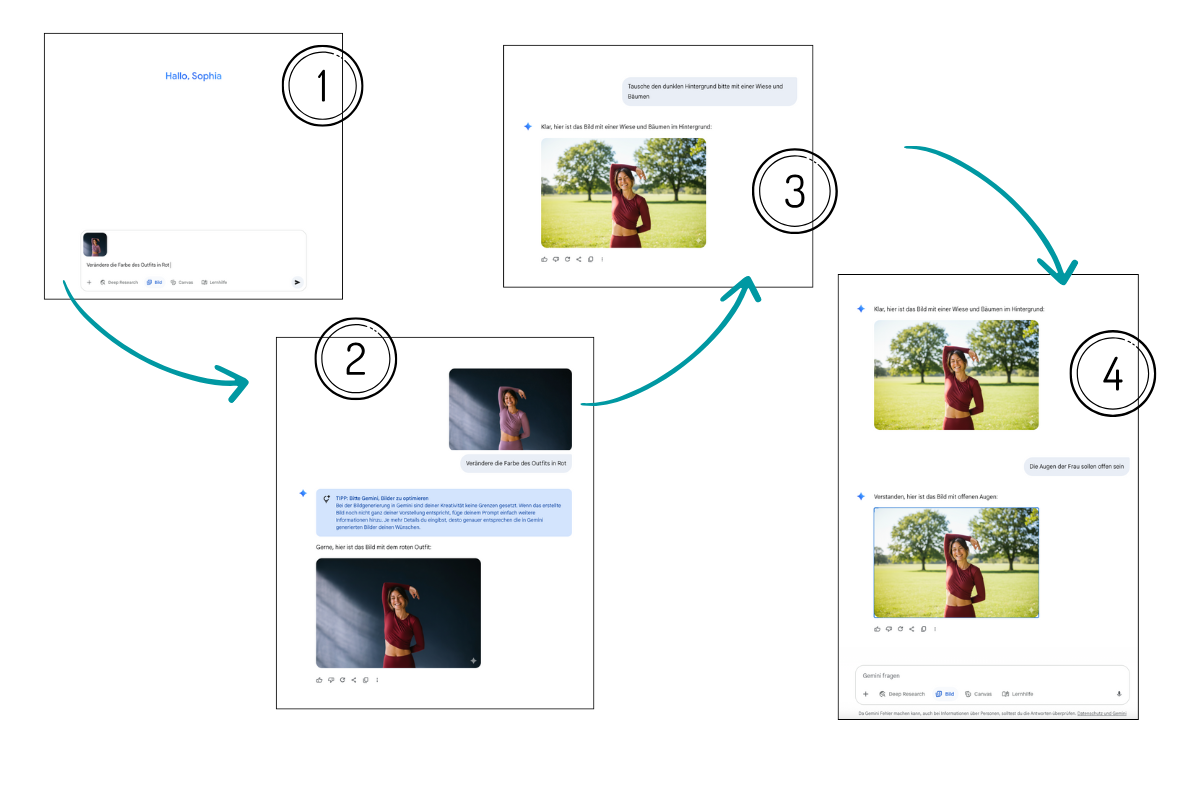Open the three-dot menu under the red outfit image

pos(377,680)
